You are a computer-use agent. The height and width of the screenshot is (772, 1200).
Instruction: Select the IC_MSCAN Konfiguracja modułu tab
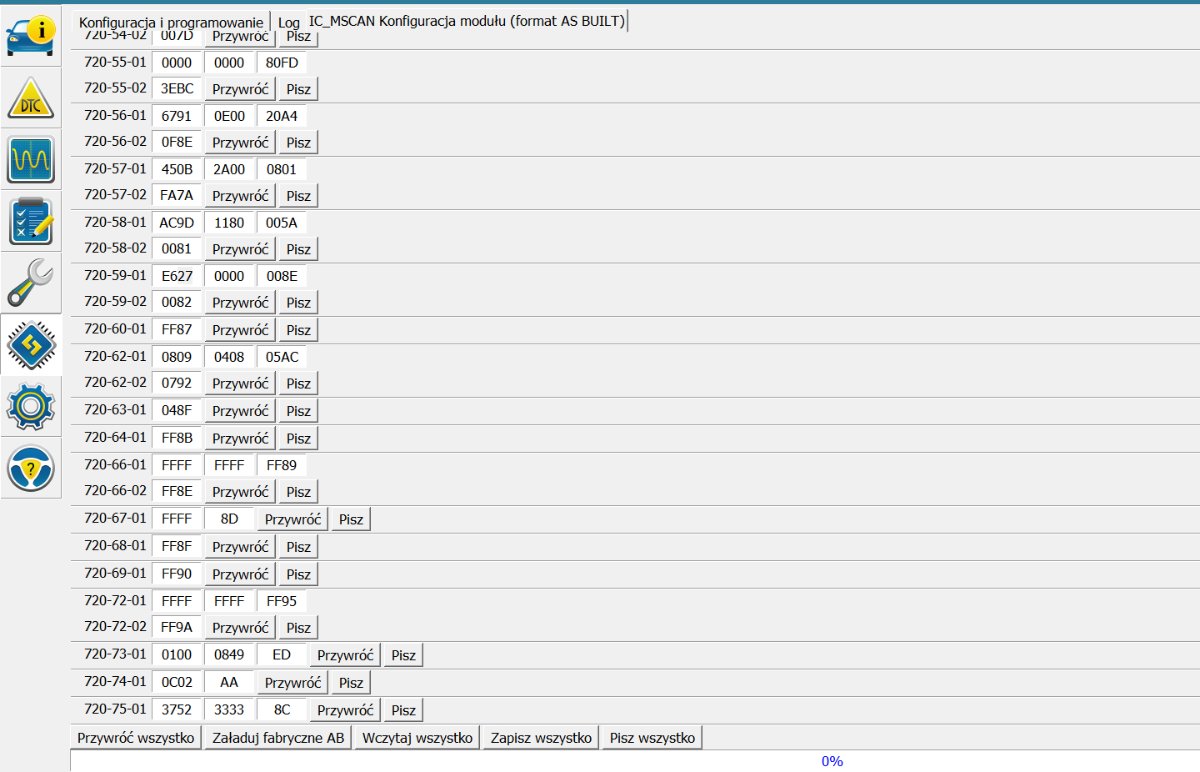[x=467, y=21]
